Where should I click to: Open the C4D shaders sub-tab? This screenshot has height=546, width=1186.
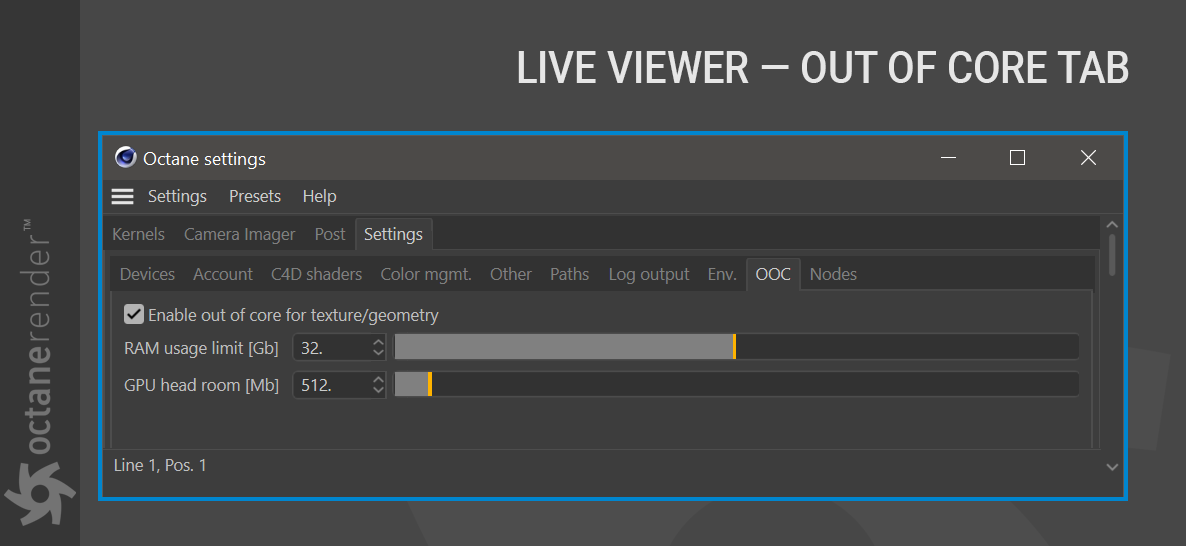coord(317,275)
